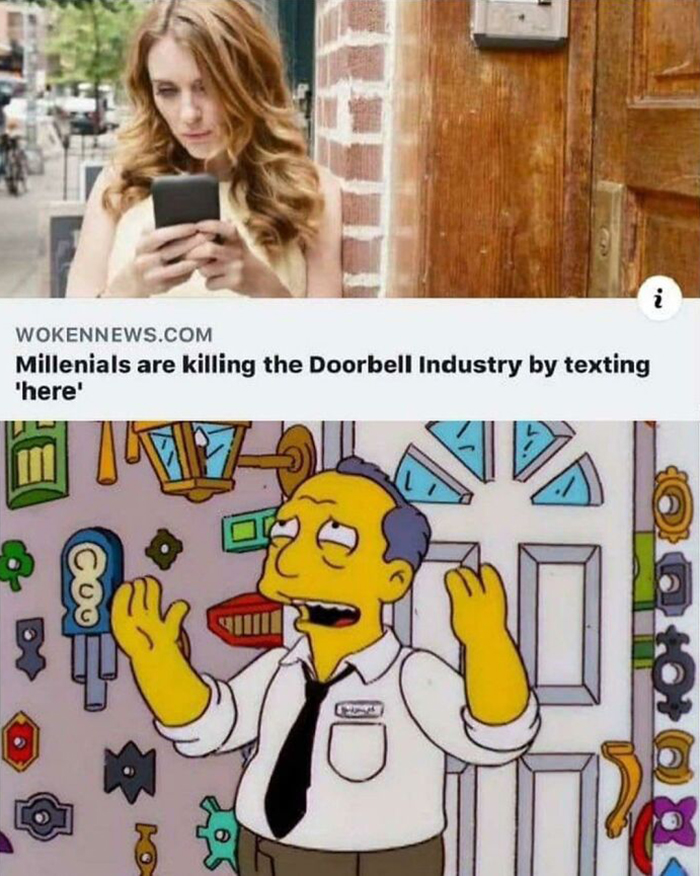Screen dimensions: 700x876
Task: Click the dark star-shaped doorbell plate
Action: tap(130, 772)
